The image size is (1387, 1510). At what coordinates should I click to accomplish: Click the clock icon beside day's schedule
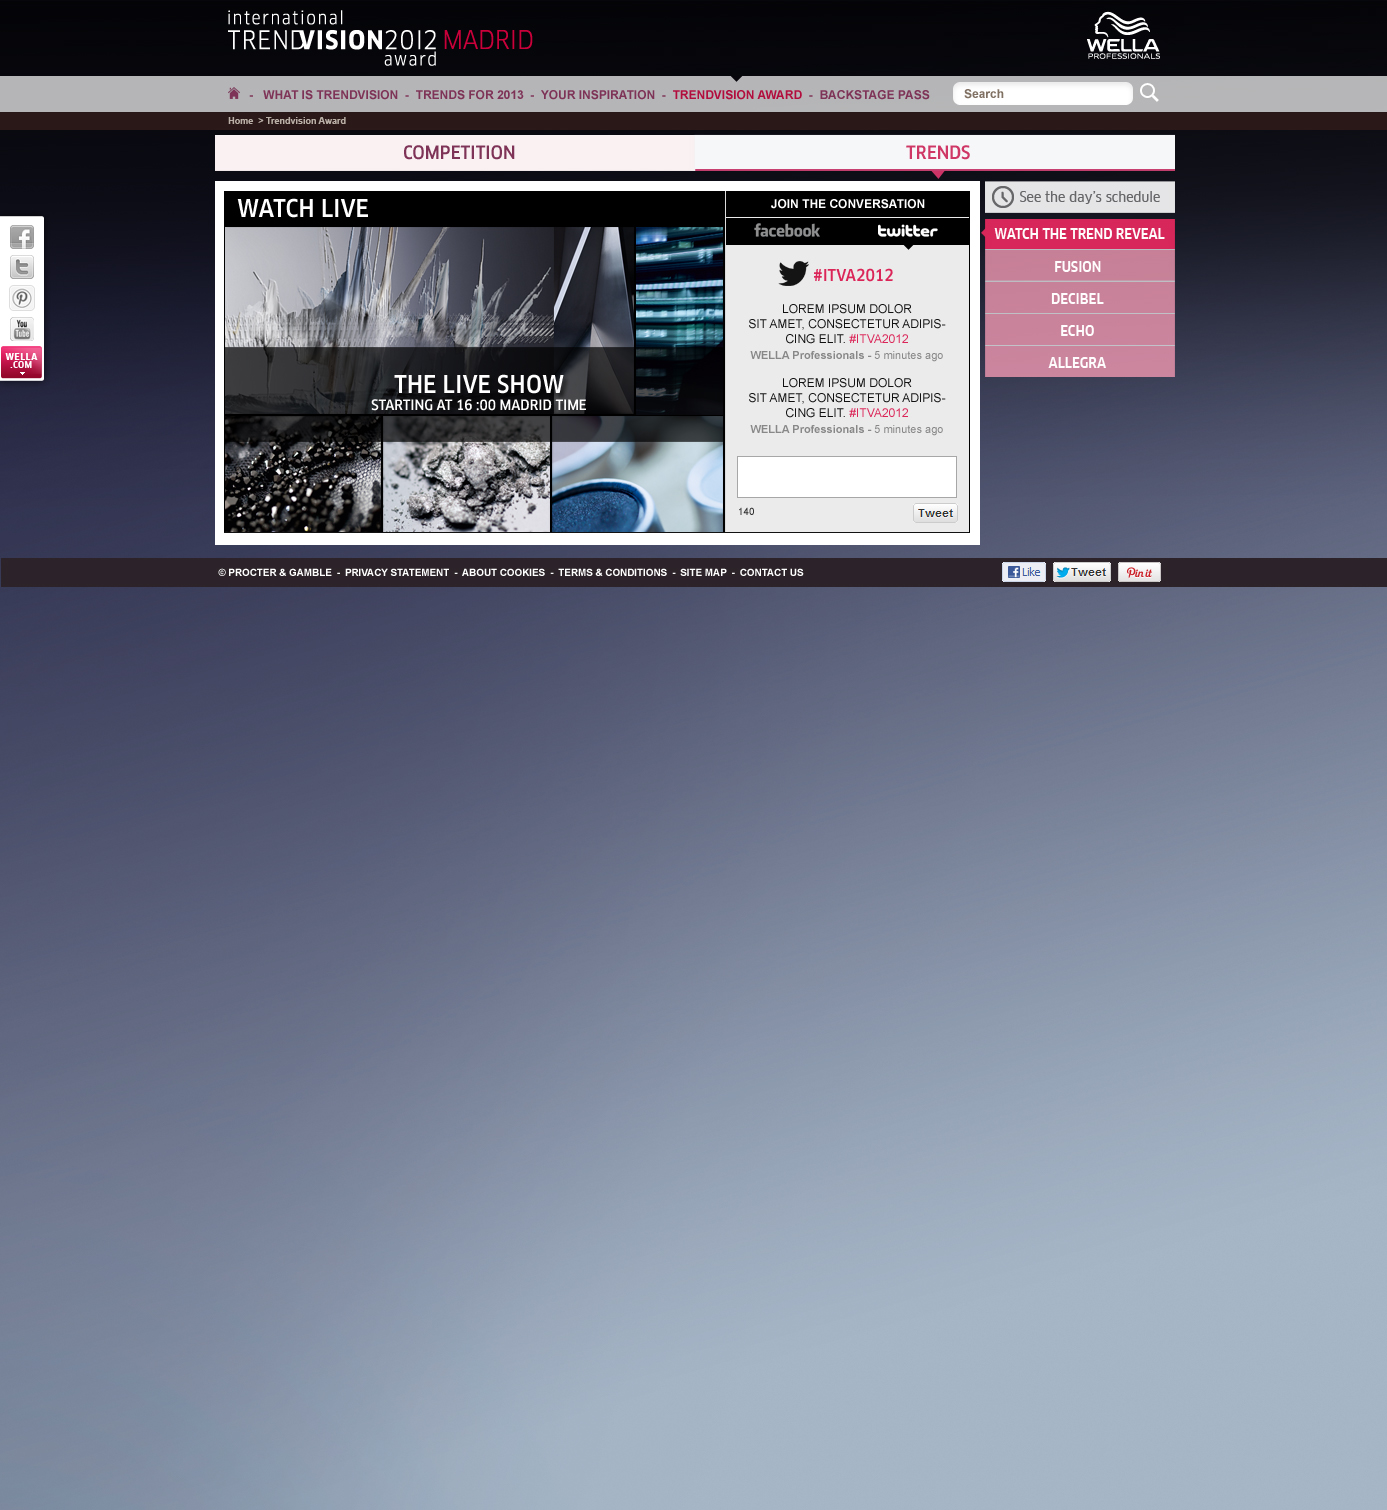pyautogui.click(x=1003, y=197)
